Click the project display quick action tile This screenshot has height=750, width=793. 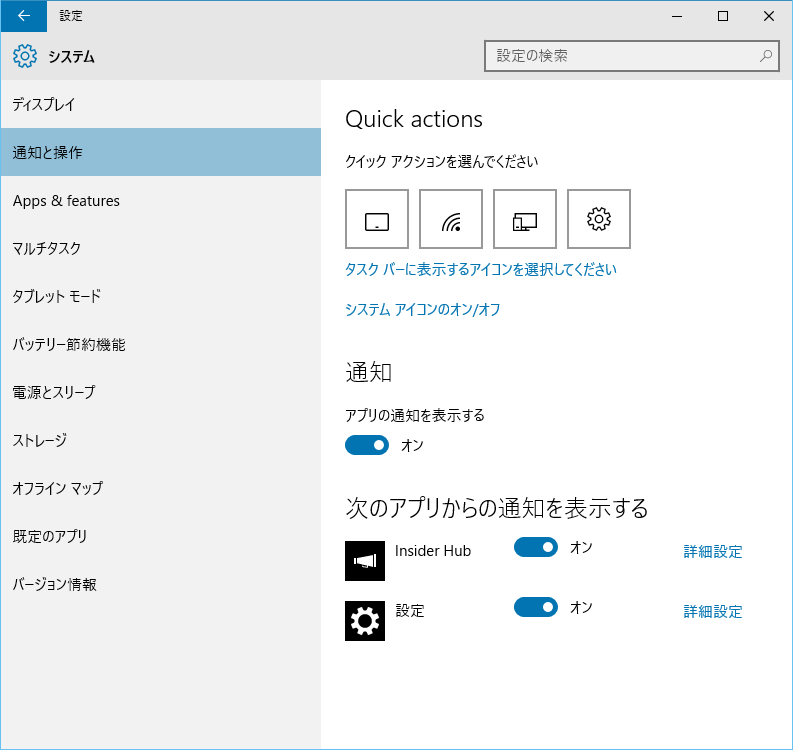[524, 219]
